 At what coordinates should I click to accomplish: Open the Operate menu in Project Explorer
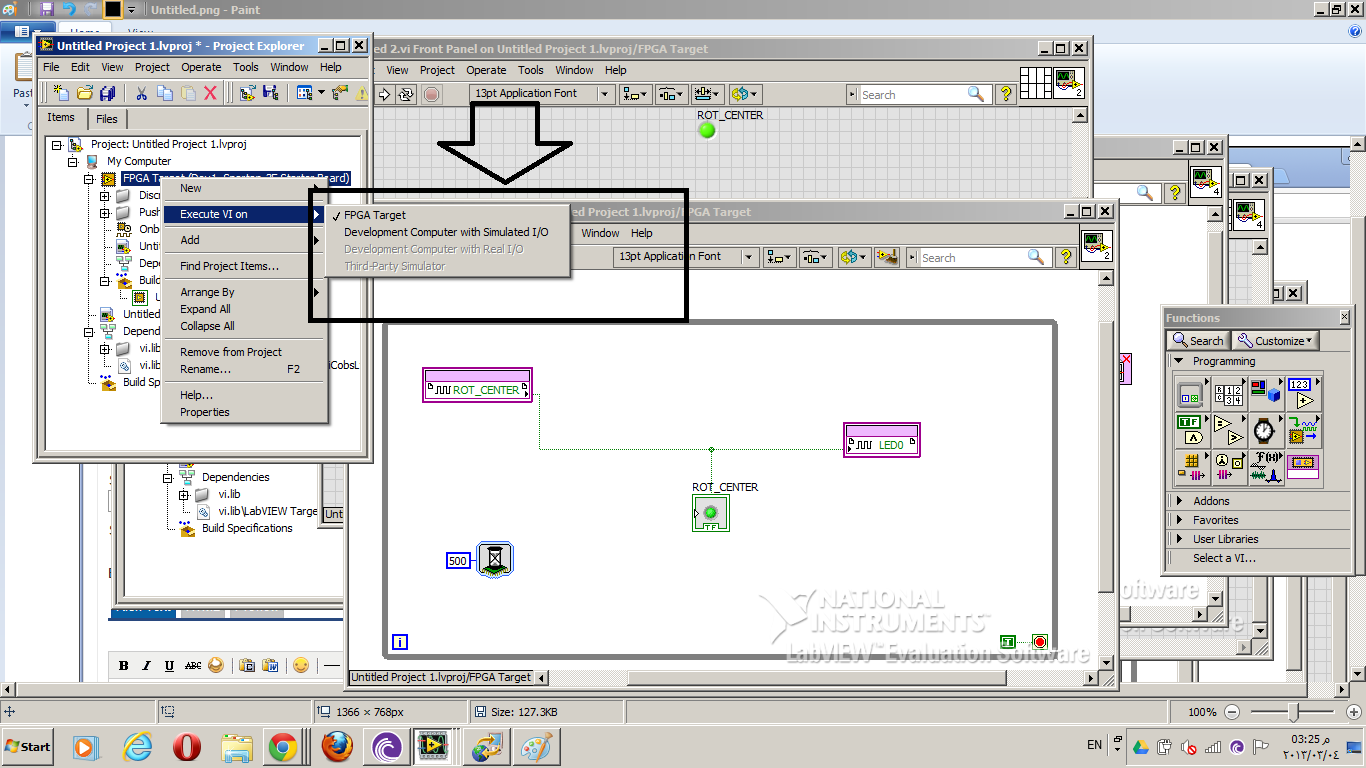201,67
